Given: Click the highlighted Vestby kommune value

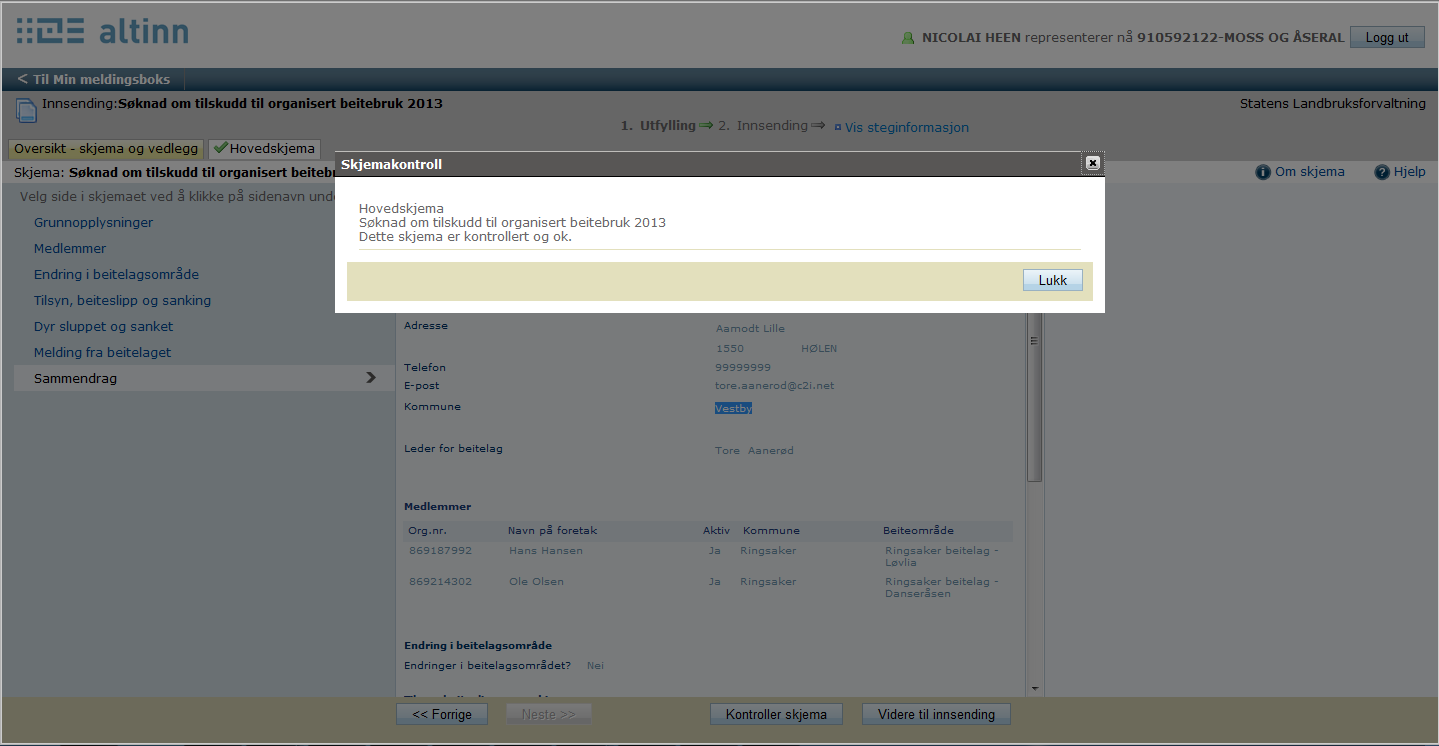Looking at the screenshot, I should point(733,408).
